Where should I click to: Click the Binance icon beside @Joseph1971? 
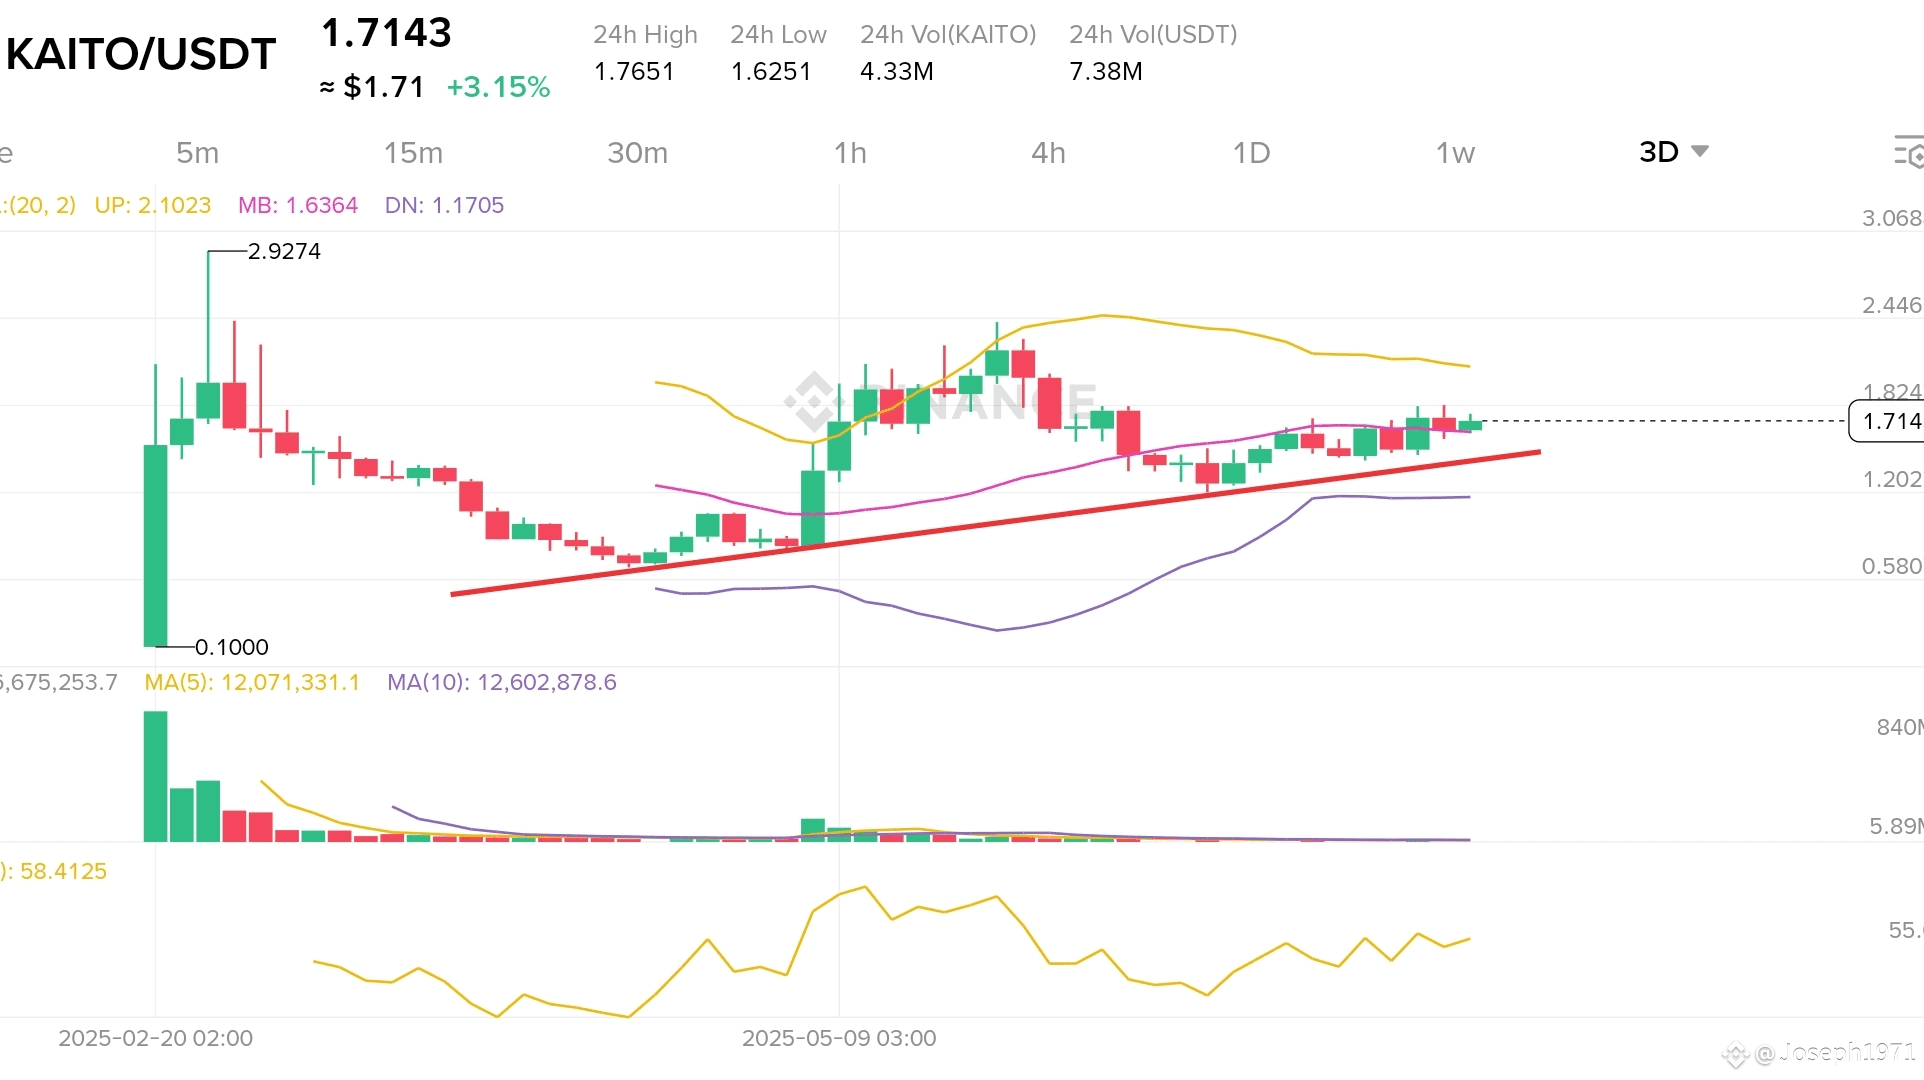pyautogui.click(x=1735, y=1053)
